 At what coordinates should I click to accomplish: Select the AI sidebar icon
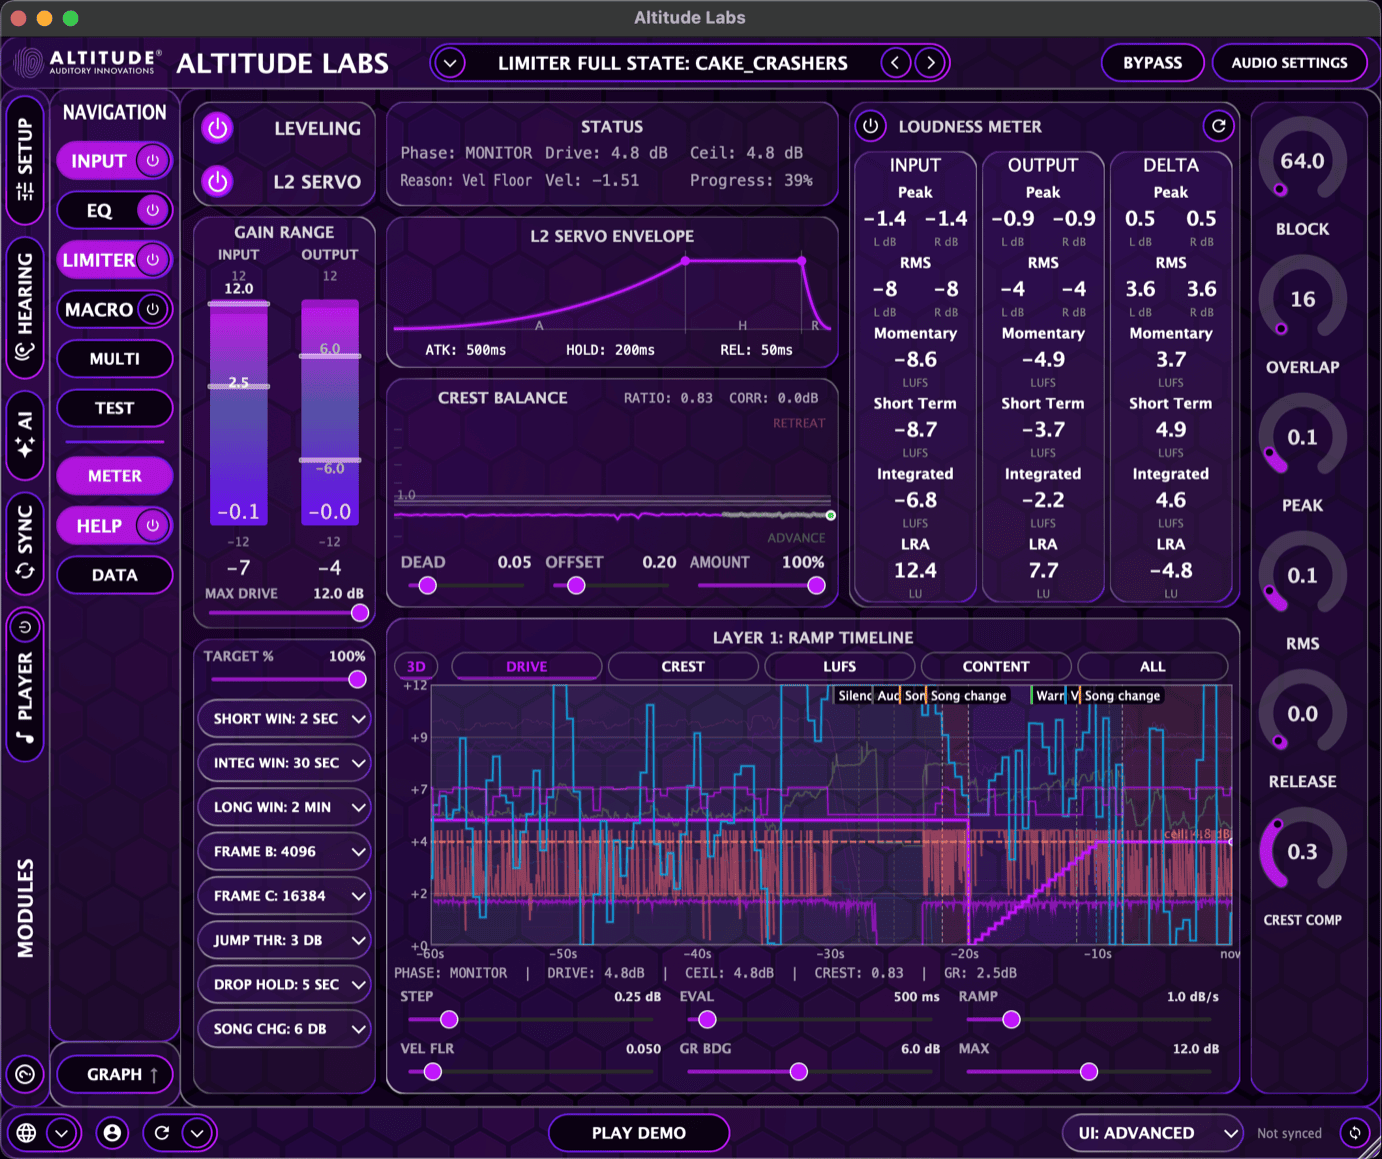(26, 436)
